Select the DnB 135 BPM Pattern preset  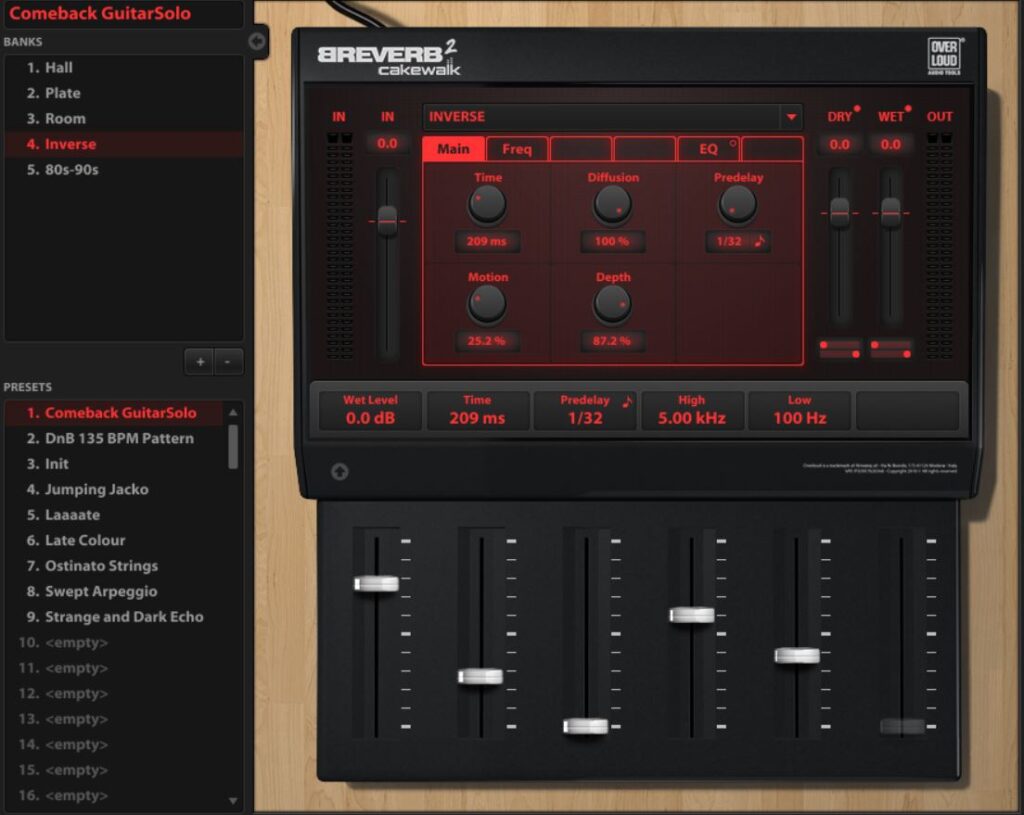[x=115, y=438]
